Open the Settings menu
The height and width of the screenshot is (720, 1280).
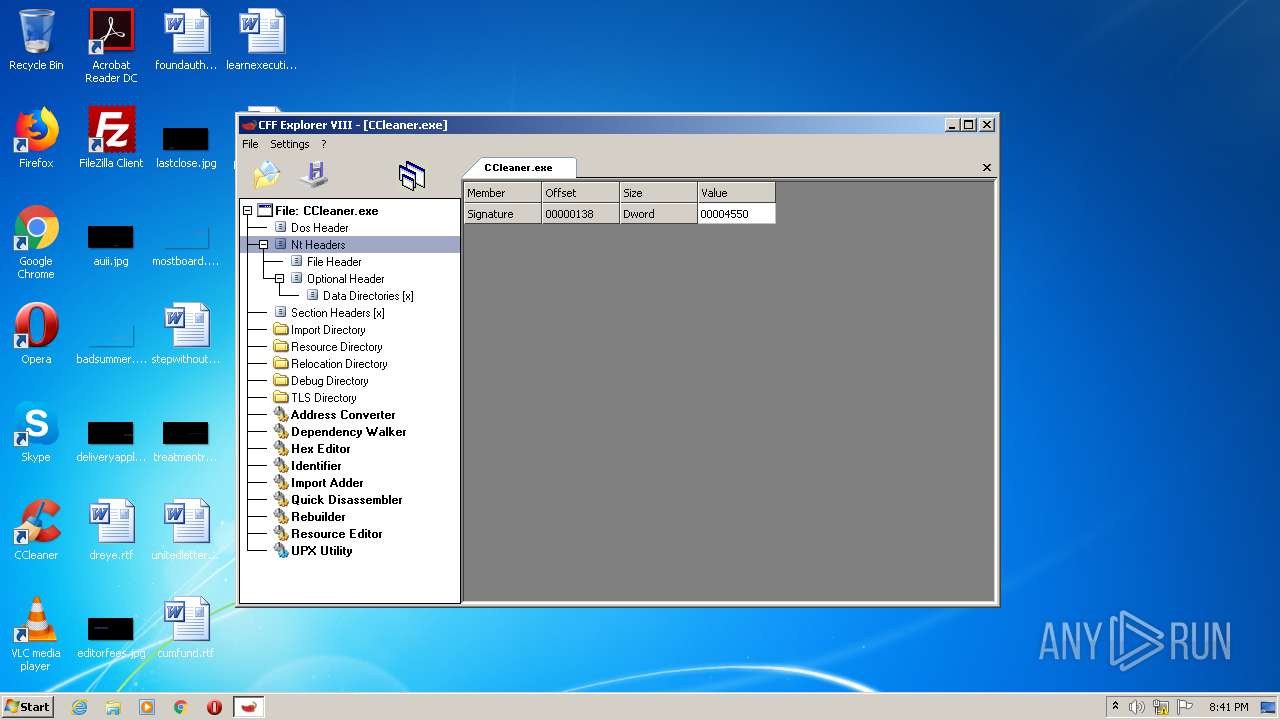coord(290,144)
